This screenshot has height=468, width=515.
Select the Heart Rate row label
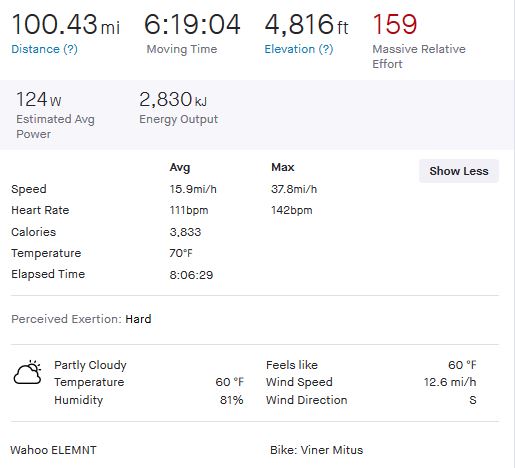[40, 210]
